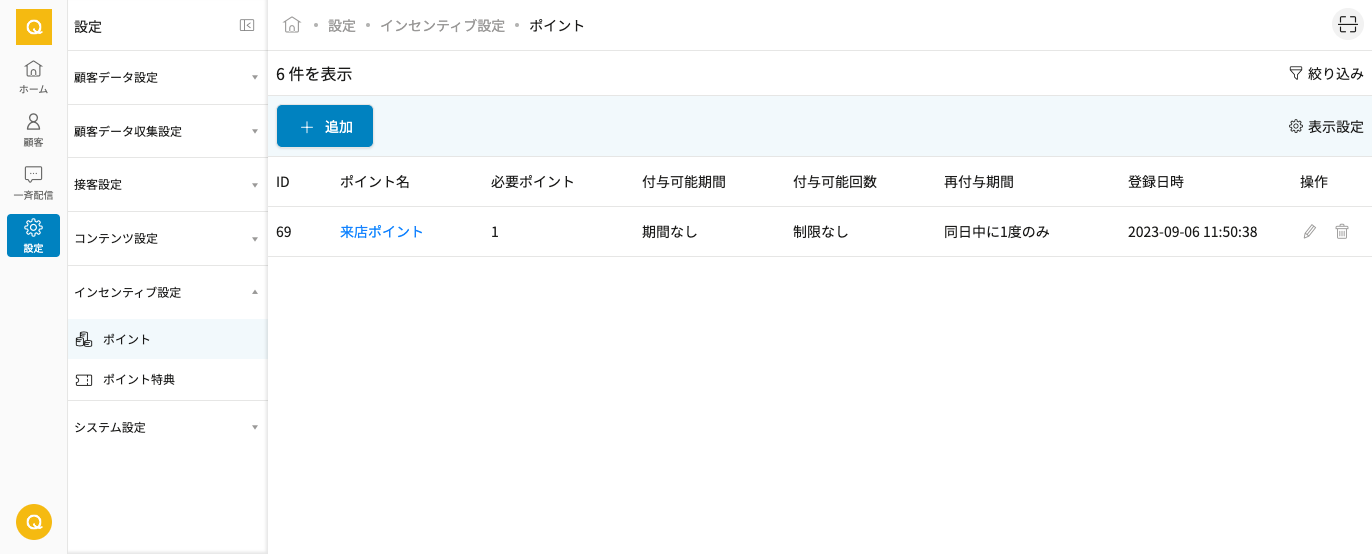Collapse the settings side panel
Screen dimensions: 1372x554
click(x=247, y=26)
